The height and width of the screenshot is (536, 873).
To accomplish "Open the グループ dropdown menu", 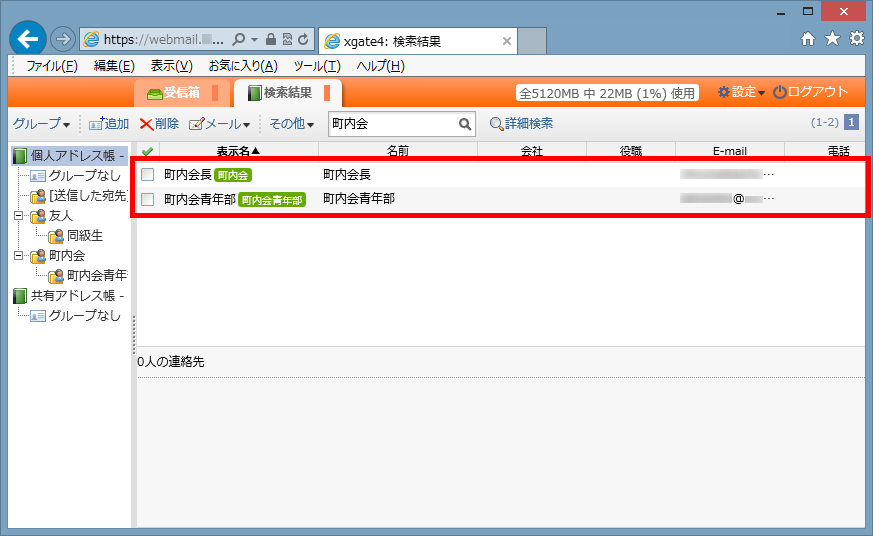I will pos(41,124).
